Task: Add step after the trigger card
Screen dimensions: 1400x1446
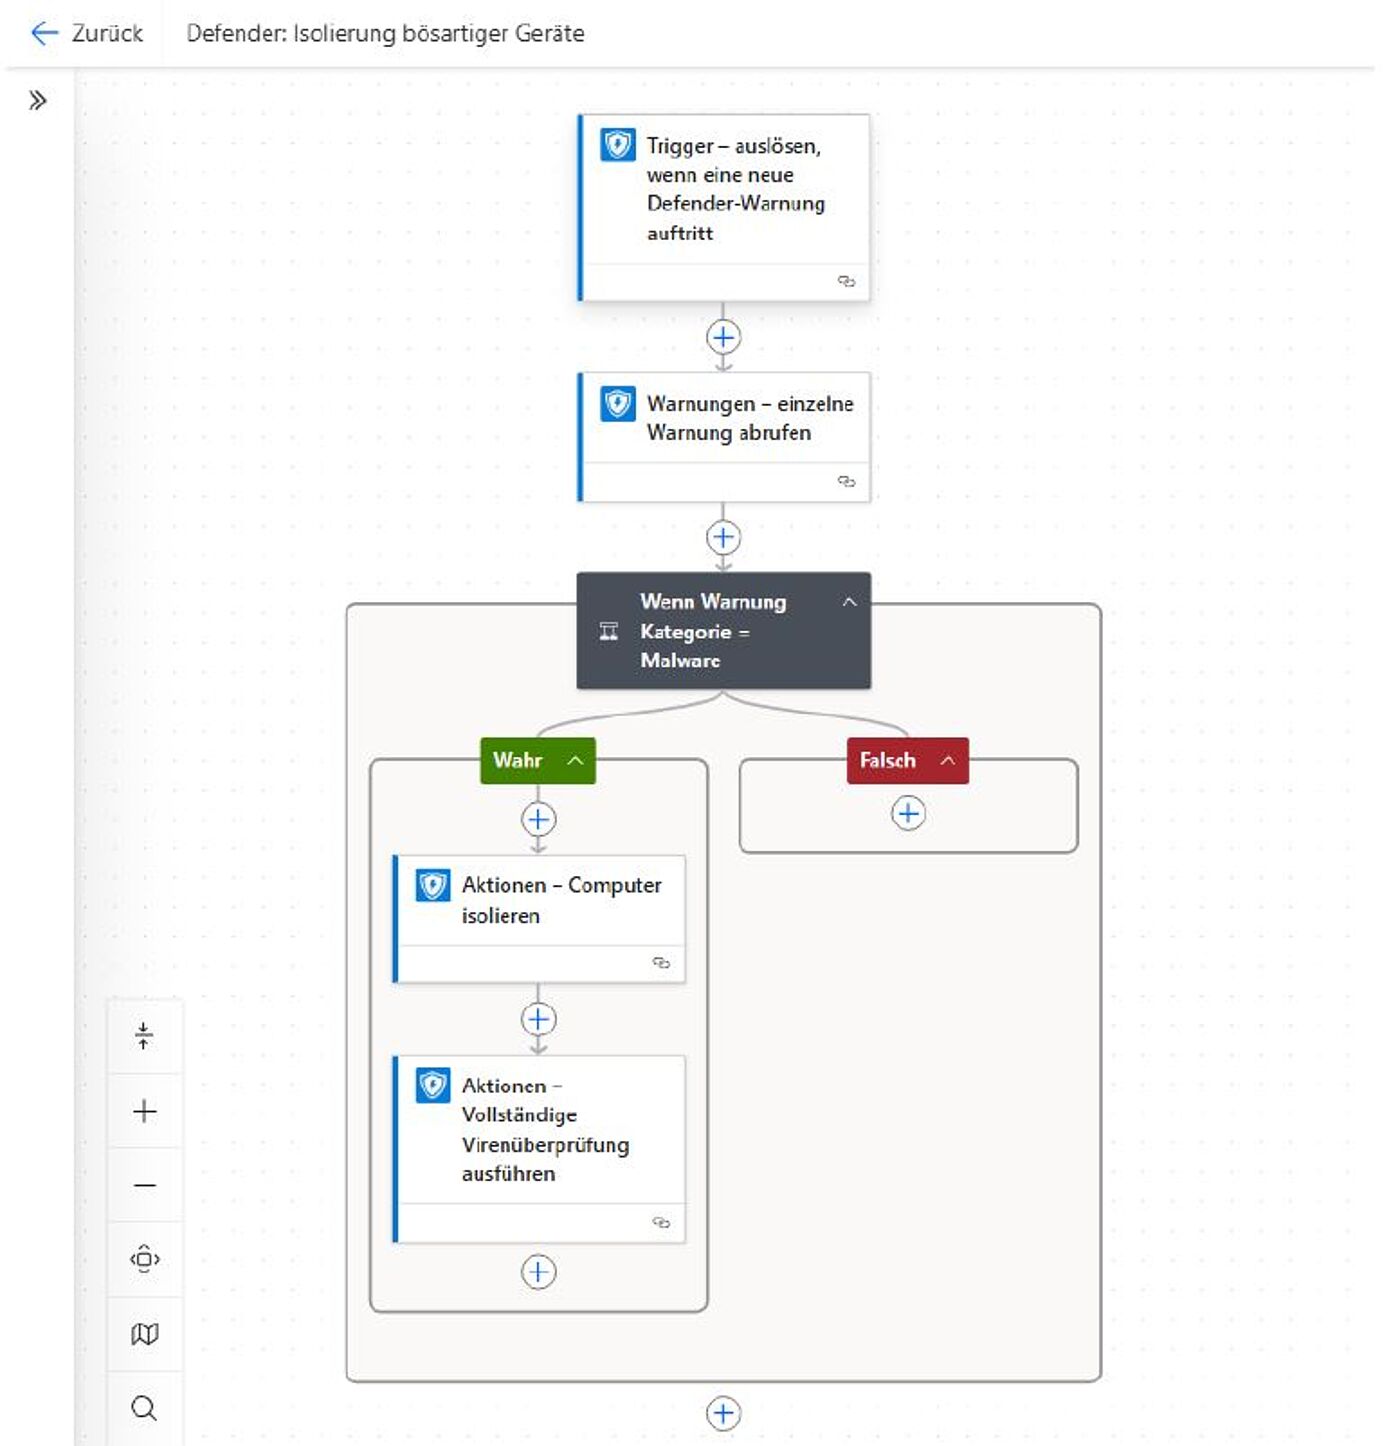Action: [723, 337]
